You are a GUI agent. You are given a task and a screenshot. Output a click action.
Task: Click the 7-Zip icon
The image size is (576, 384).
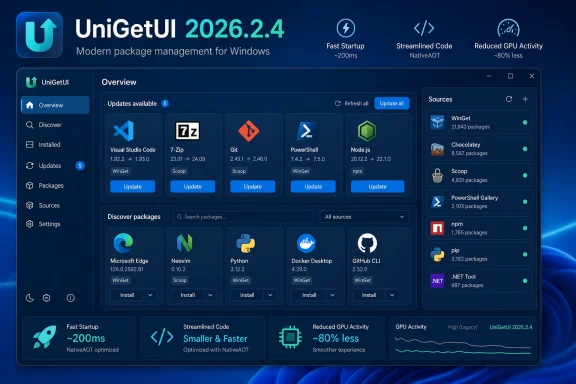click(x=187, y=131)
